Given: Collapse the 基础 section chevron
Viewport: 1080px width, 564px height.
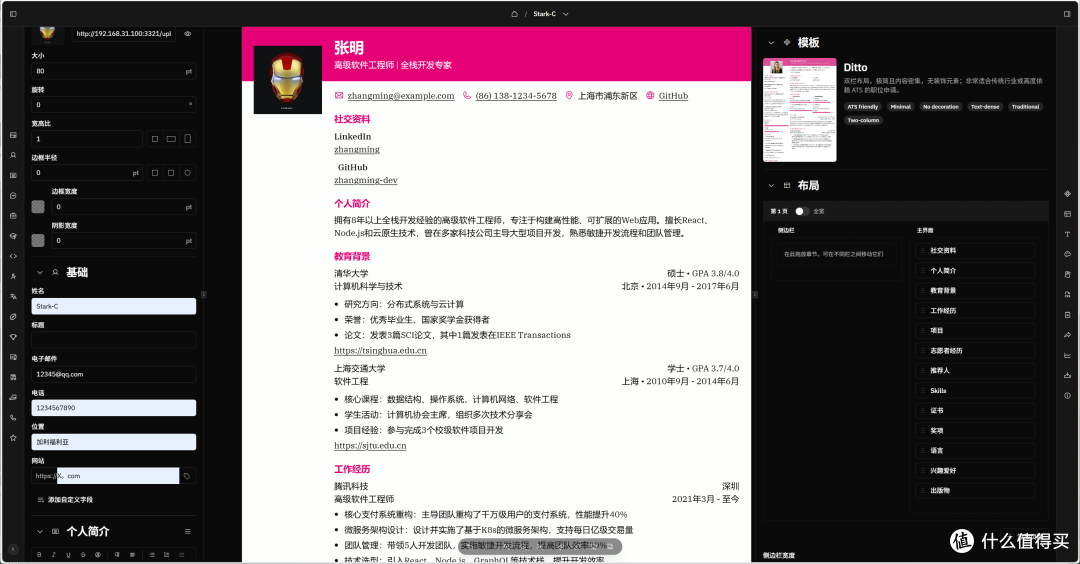Looking at the screenshot, I should pyautogui.click(x=39, y=273).
